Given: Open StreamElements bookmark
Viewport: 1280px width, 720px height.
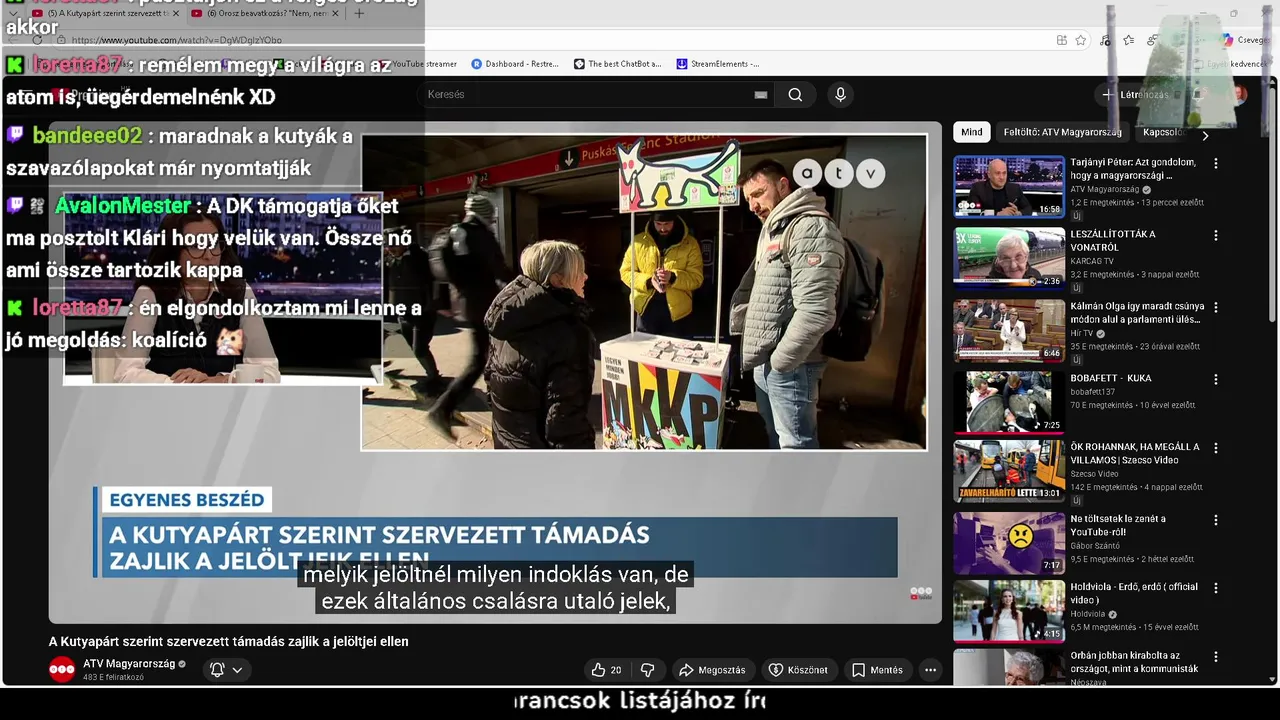Looking at the screenshot, I should [x=718, y=64].
